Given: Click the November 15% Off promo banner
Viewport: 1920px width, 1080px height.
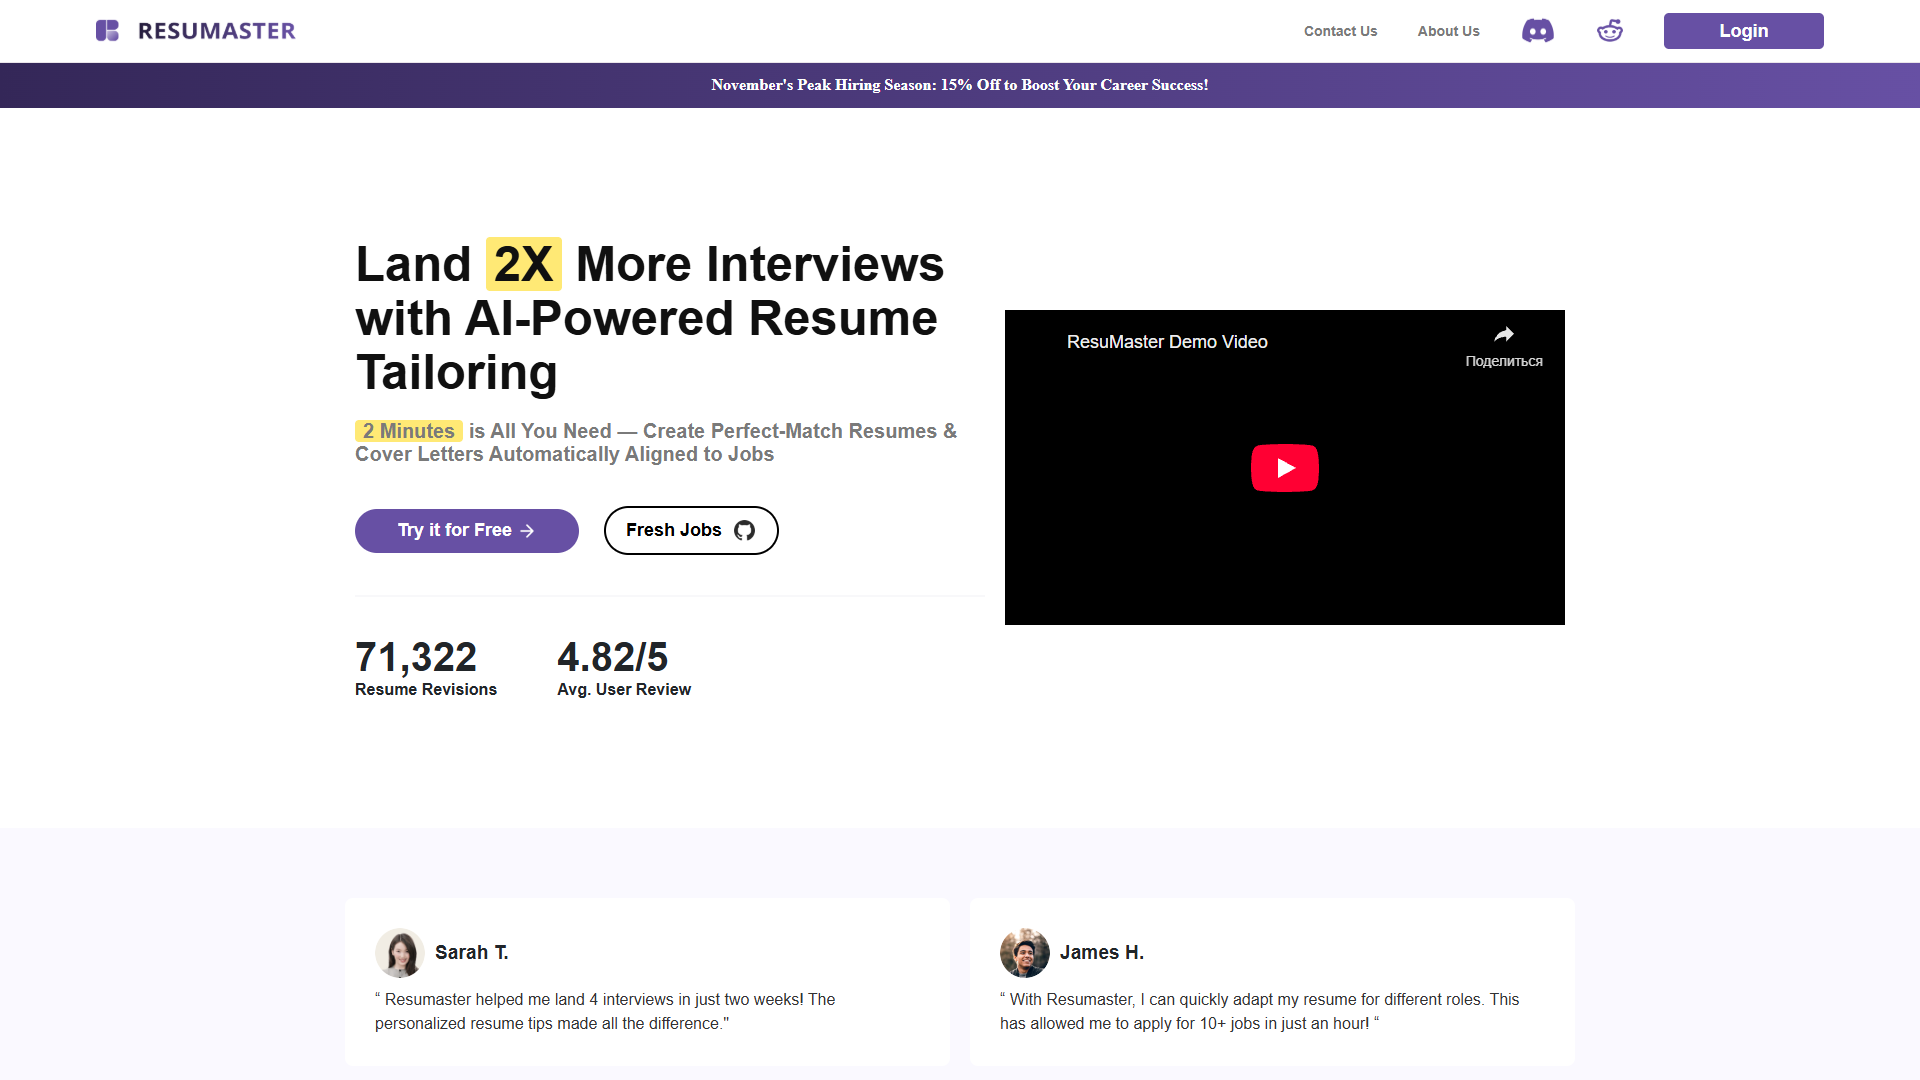Looking at the screenshot, I should (960, 85).
